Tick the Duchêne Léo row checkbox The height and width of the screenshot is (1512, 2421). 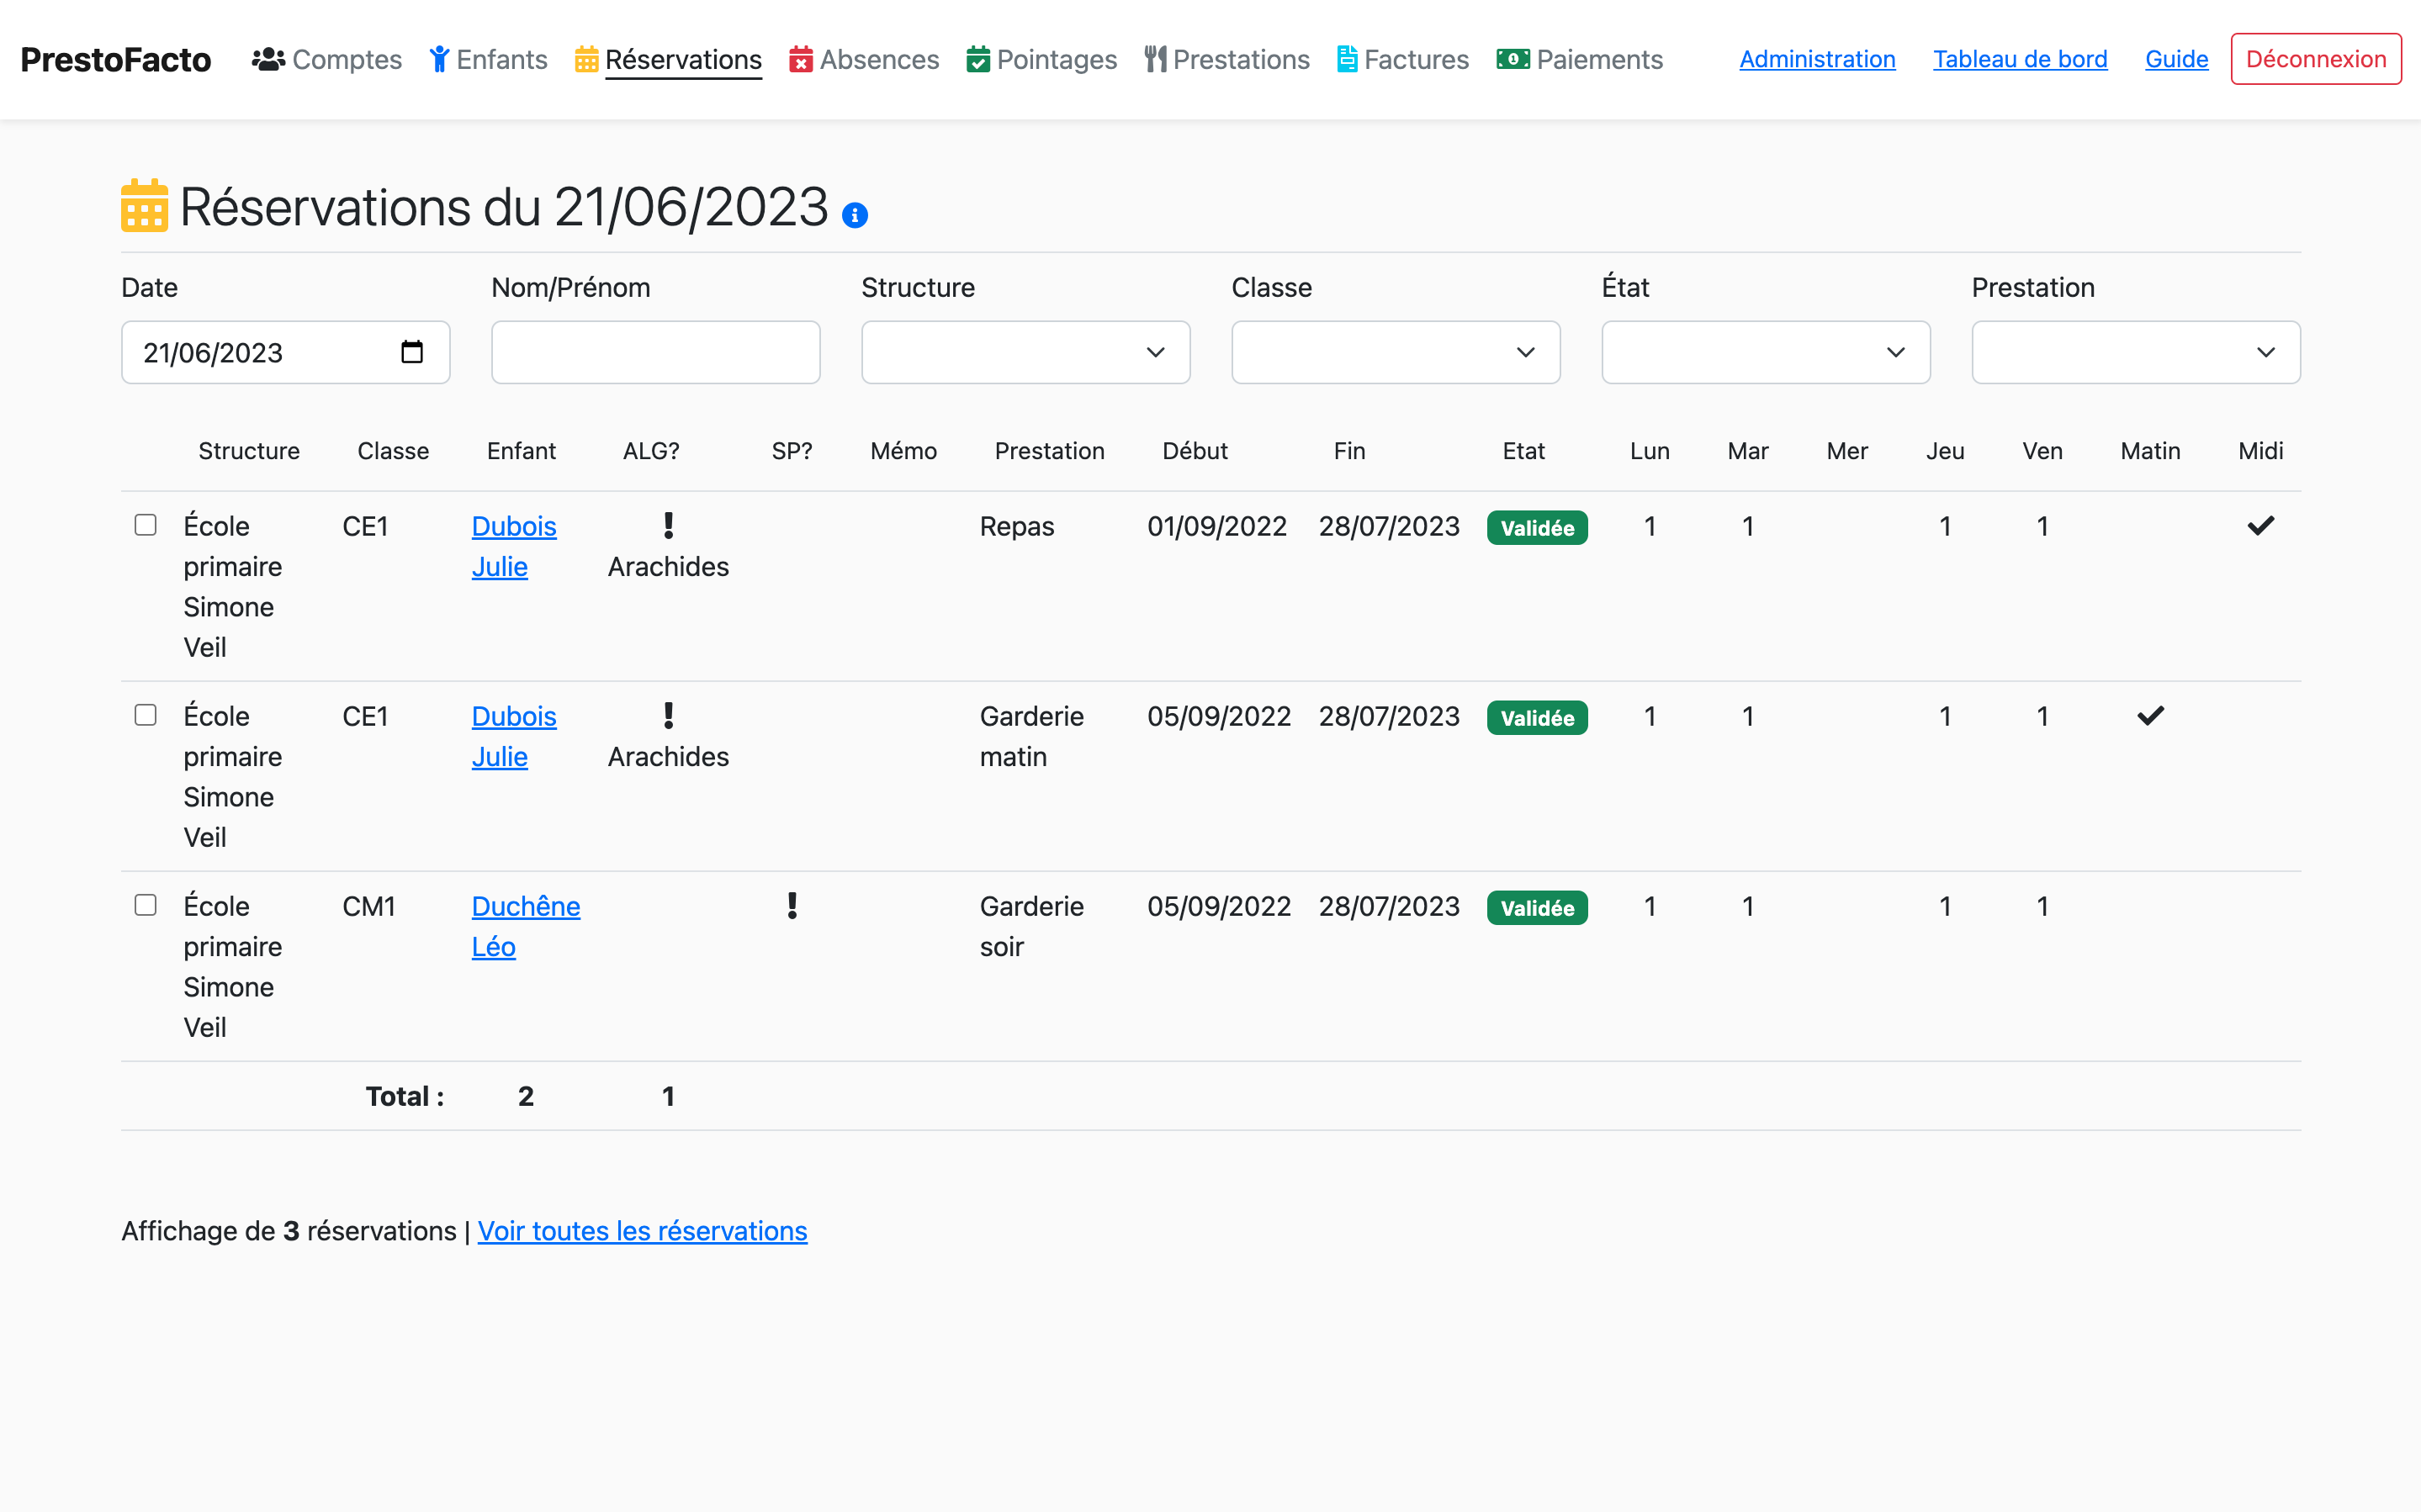coord(146,905)
